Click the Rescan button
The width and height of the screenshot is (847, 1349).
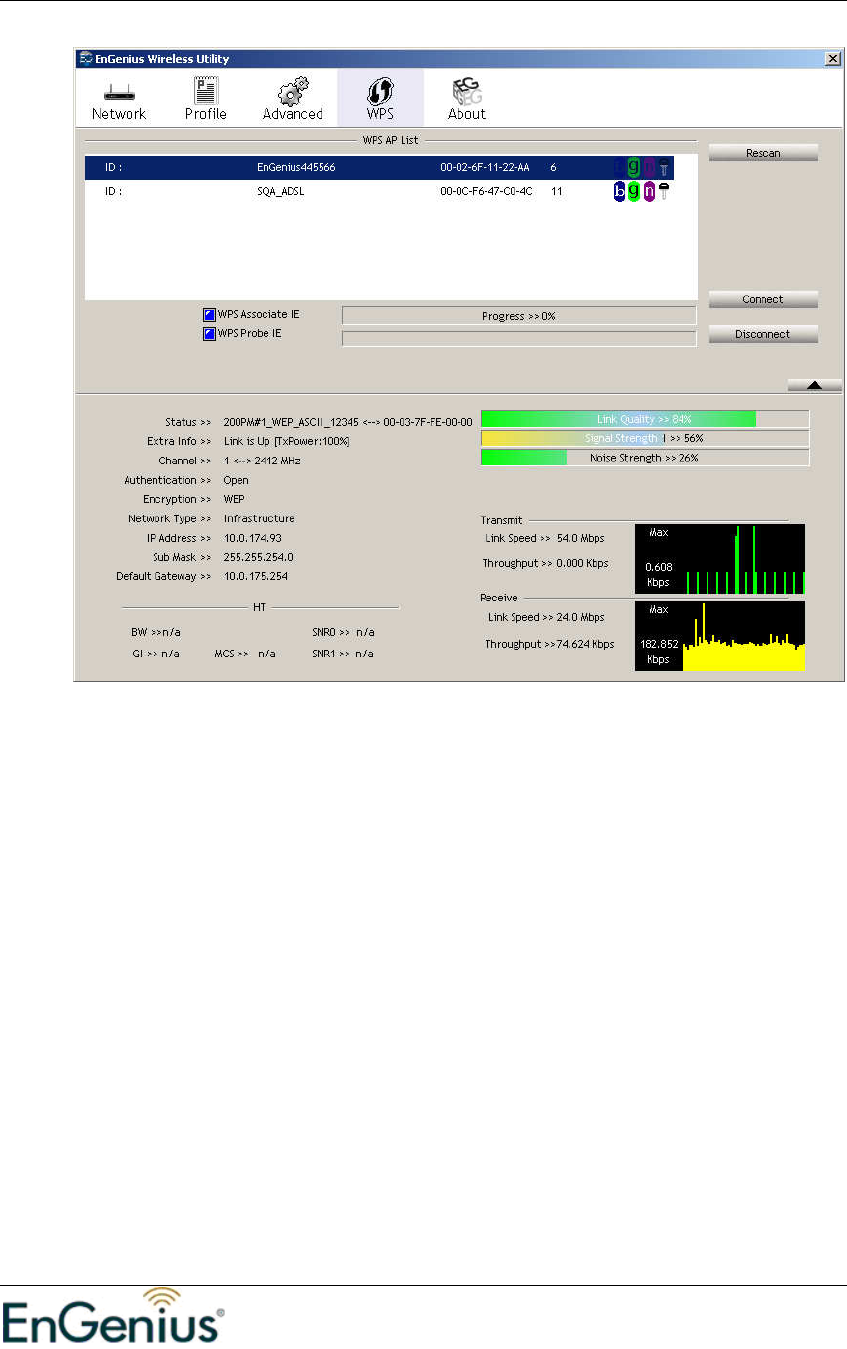pos(763,153)
